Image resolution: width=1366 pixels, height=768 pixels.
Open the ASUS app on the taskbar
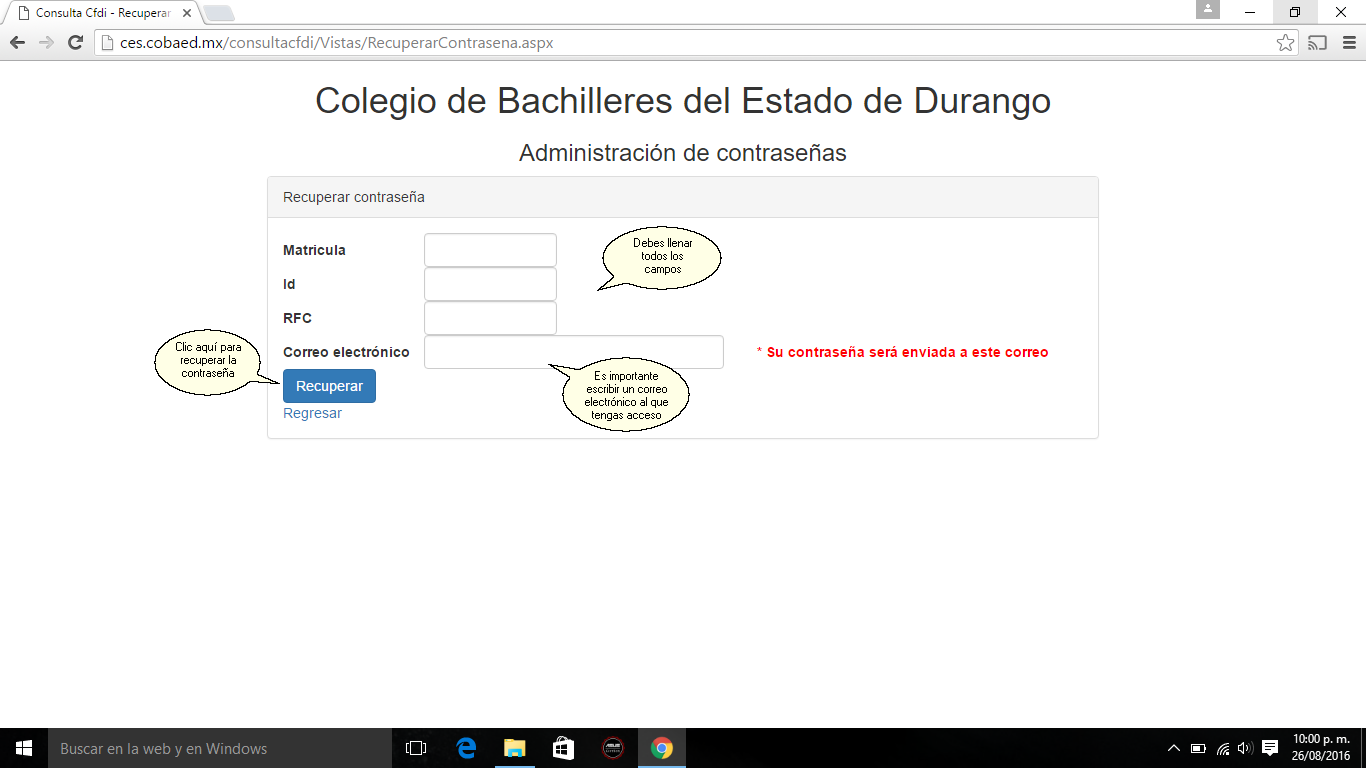point(612,748)
